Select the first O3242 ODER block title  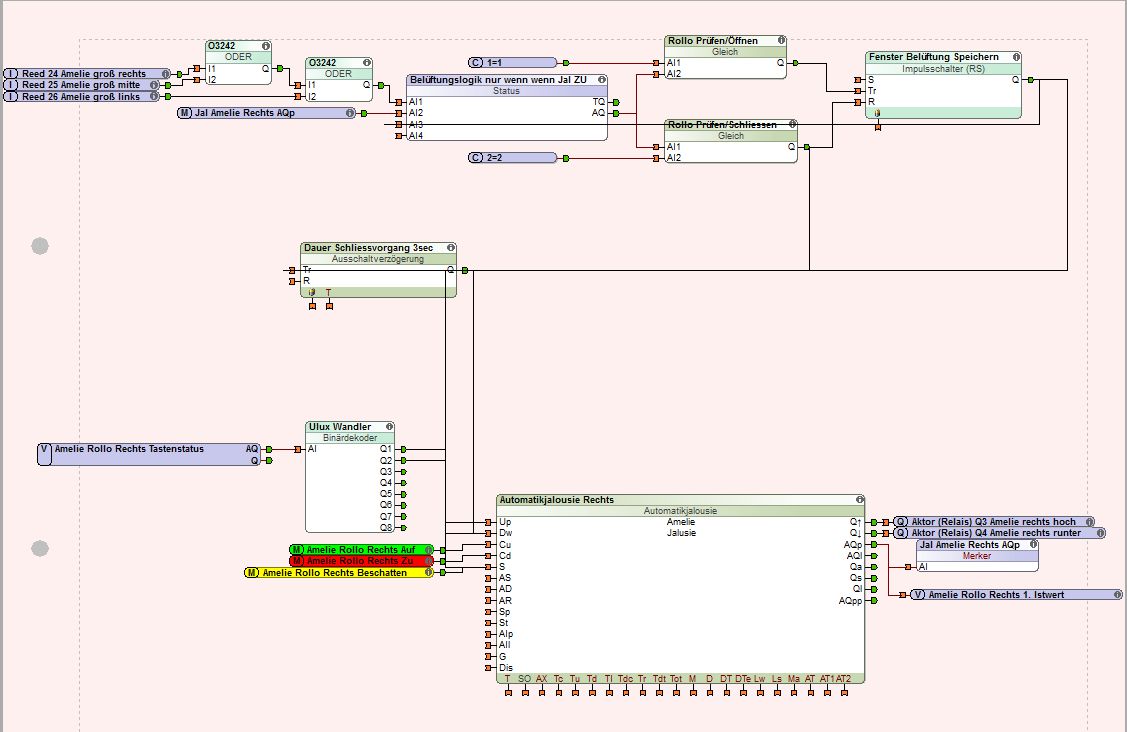point(221,45)
